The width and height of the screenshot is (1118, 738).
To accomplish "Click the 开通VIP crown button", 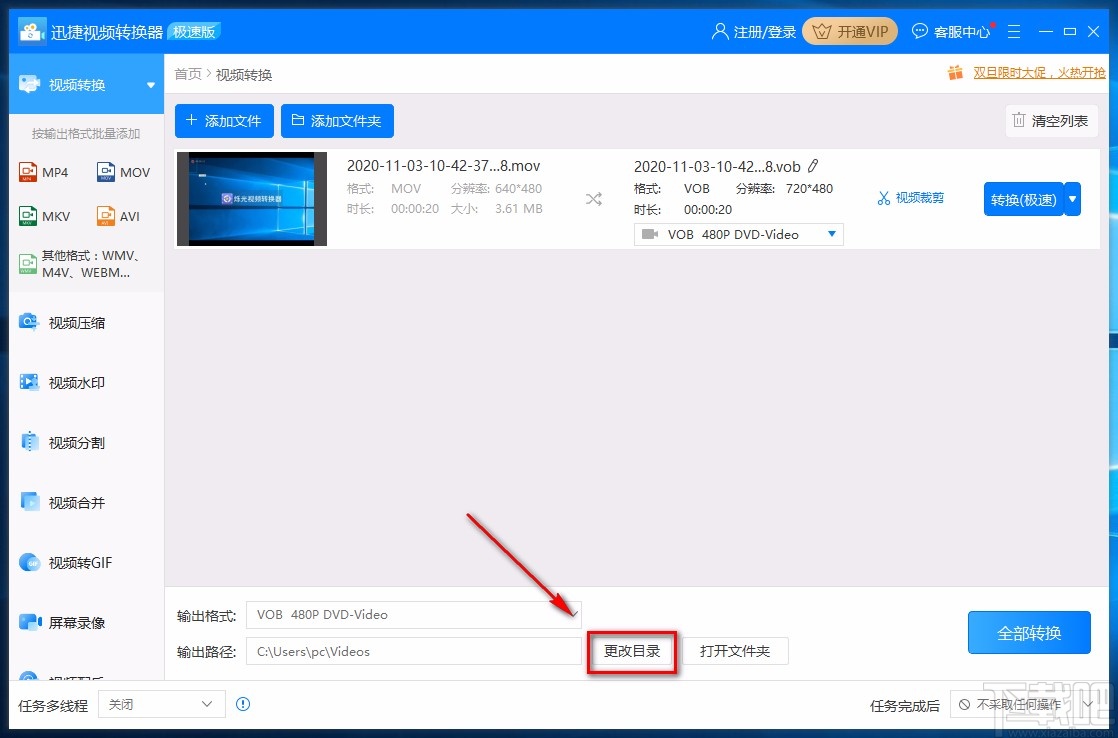I will tap(850, 31).
